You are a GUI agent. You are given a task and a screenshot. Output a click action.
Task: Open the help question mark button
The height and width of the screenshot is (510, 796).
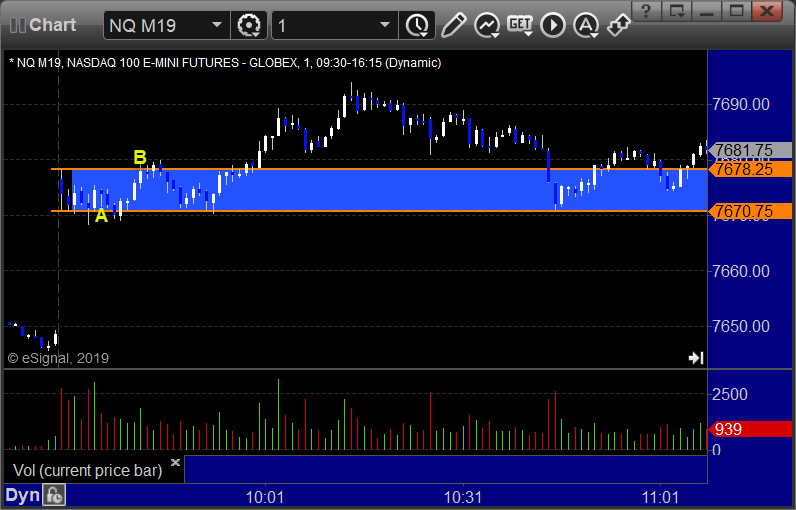[x=646, y=11]
